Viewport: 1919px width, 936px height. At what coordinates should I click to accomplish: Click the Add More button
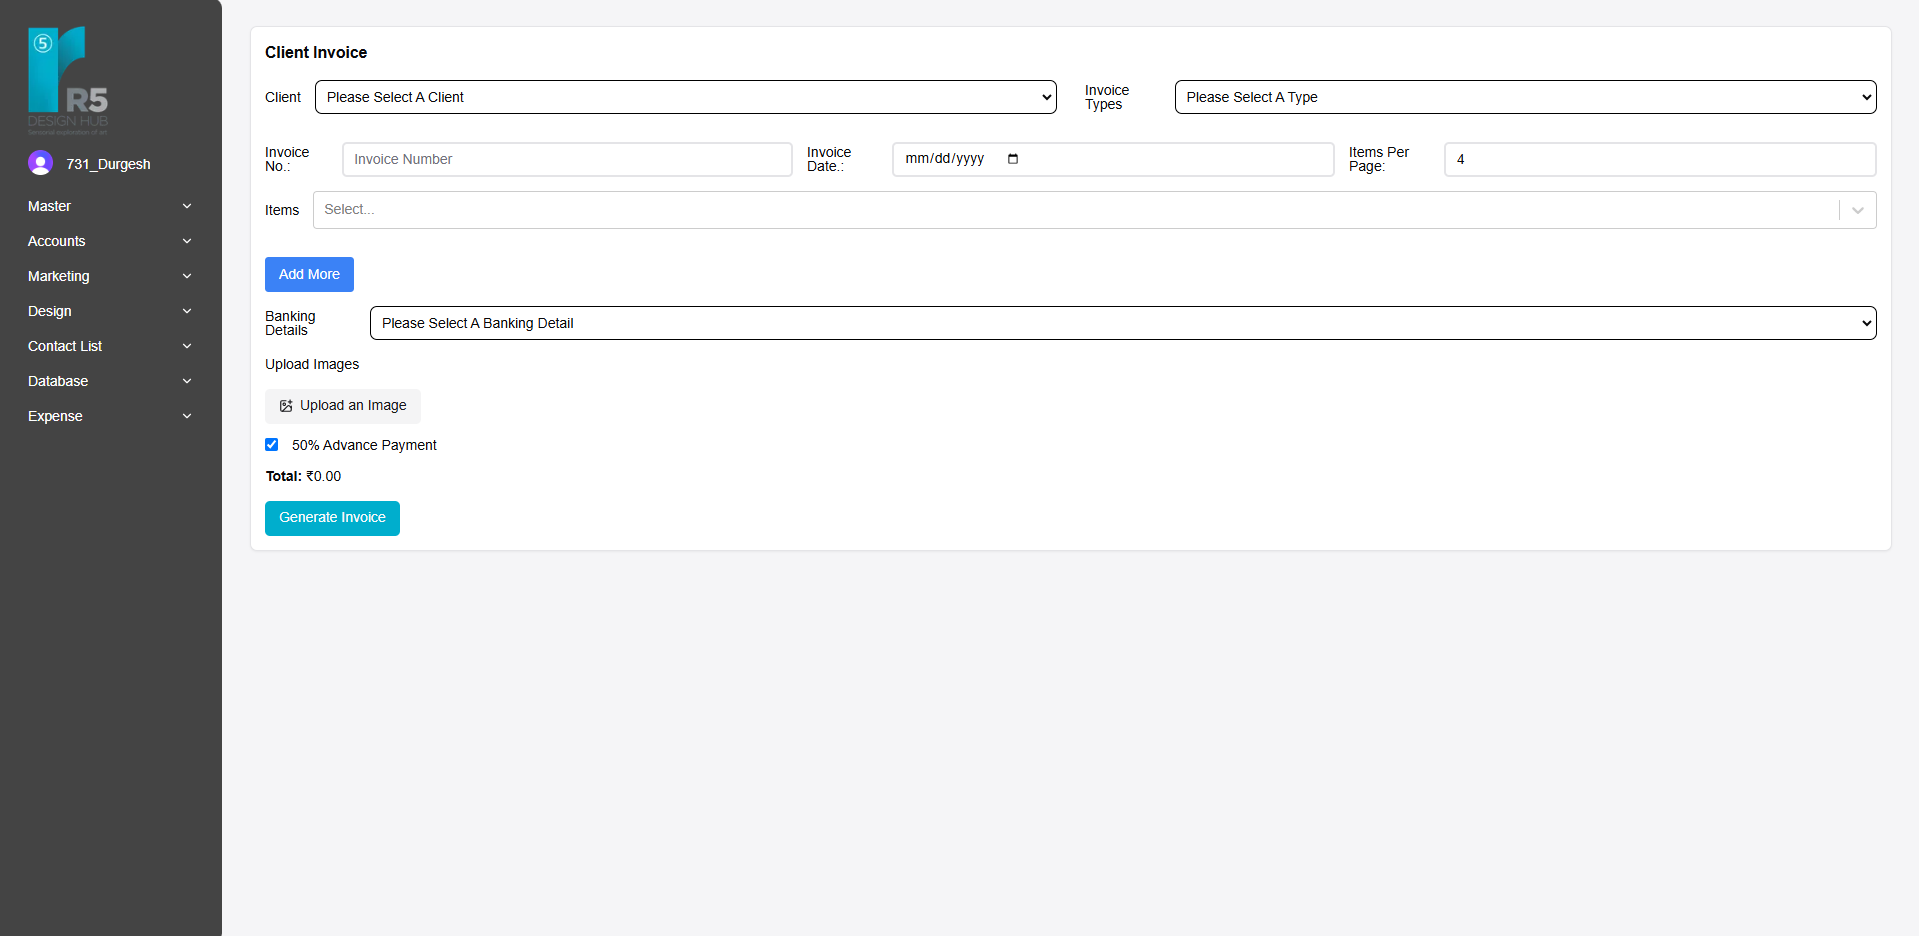pyautogui.click(x=309, y=274)
